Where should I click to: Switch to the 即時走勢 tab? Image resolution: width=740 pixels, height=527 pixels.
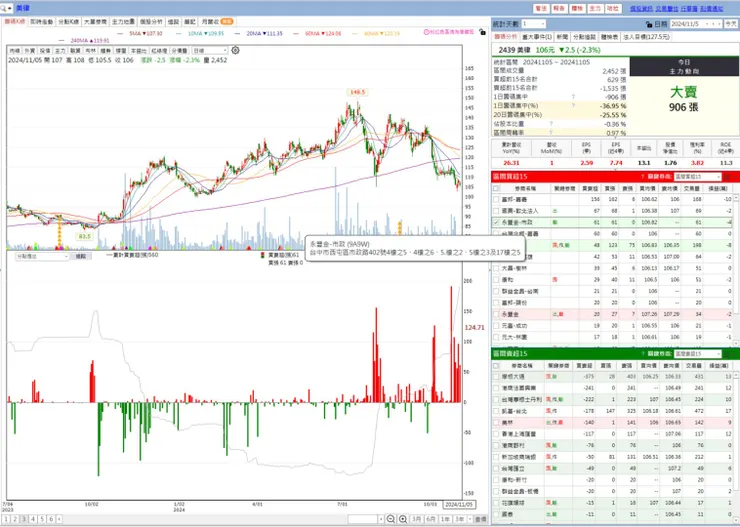click(x=42, y=22)
